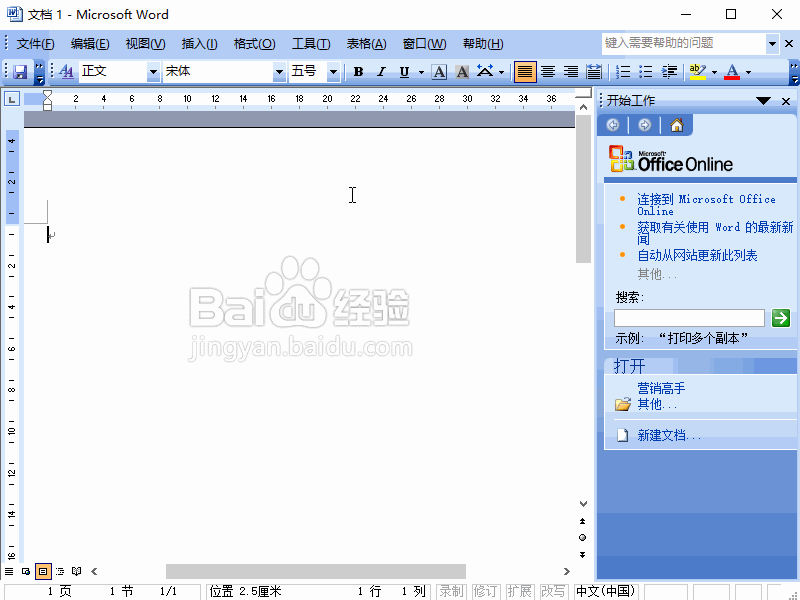Apply red font color
Image resolution: width=800 pixels, height=600 pixels.
(732, 72)
